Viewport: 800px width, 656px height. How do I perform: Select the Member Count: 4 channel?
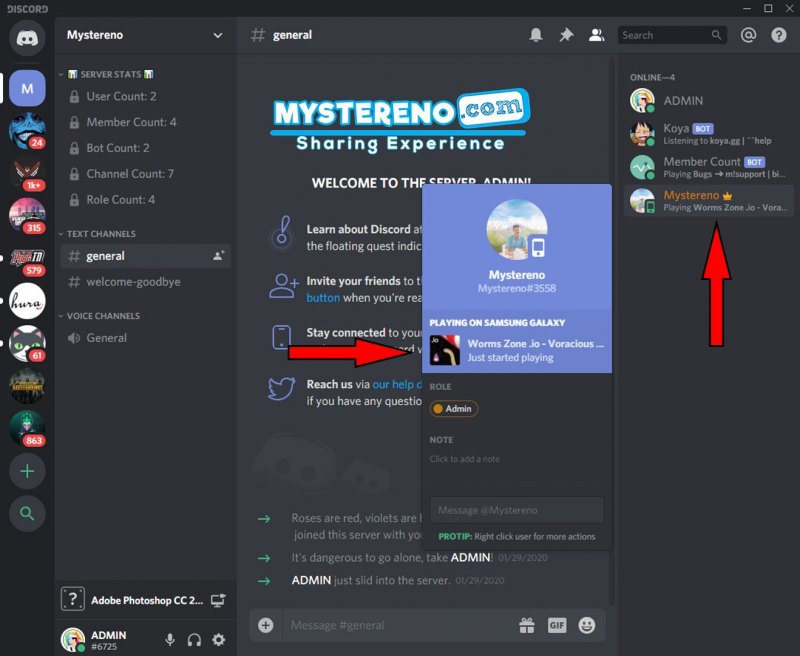pos(145,122)
